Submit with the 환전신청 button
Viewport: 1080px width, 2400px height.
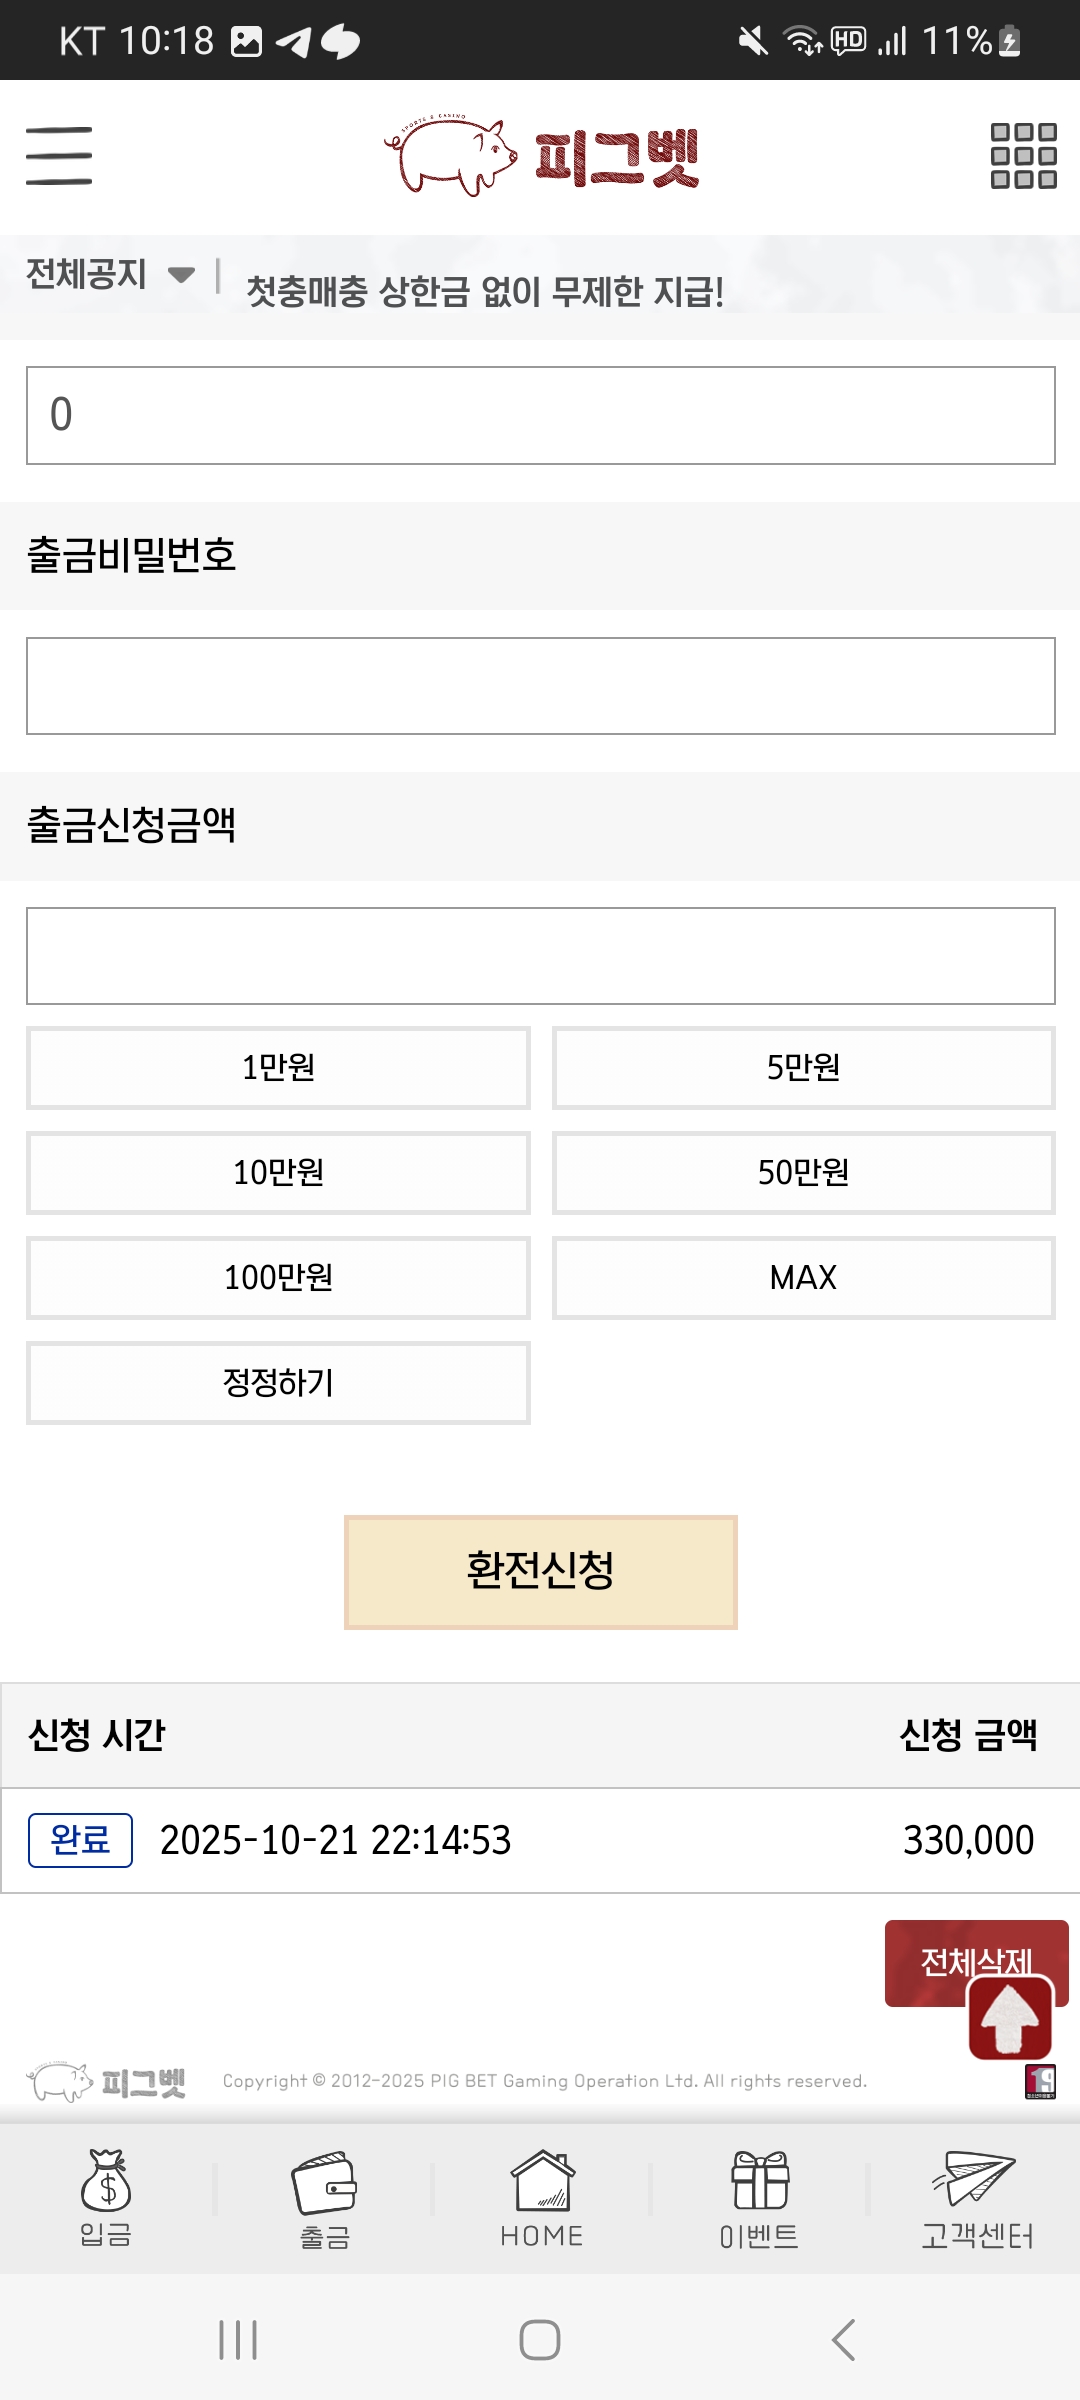(x=541, y=1572)
